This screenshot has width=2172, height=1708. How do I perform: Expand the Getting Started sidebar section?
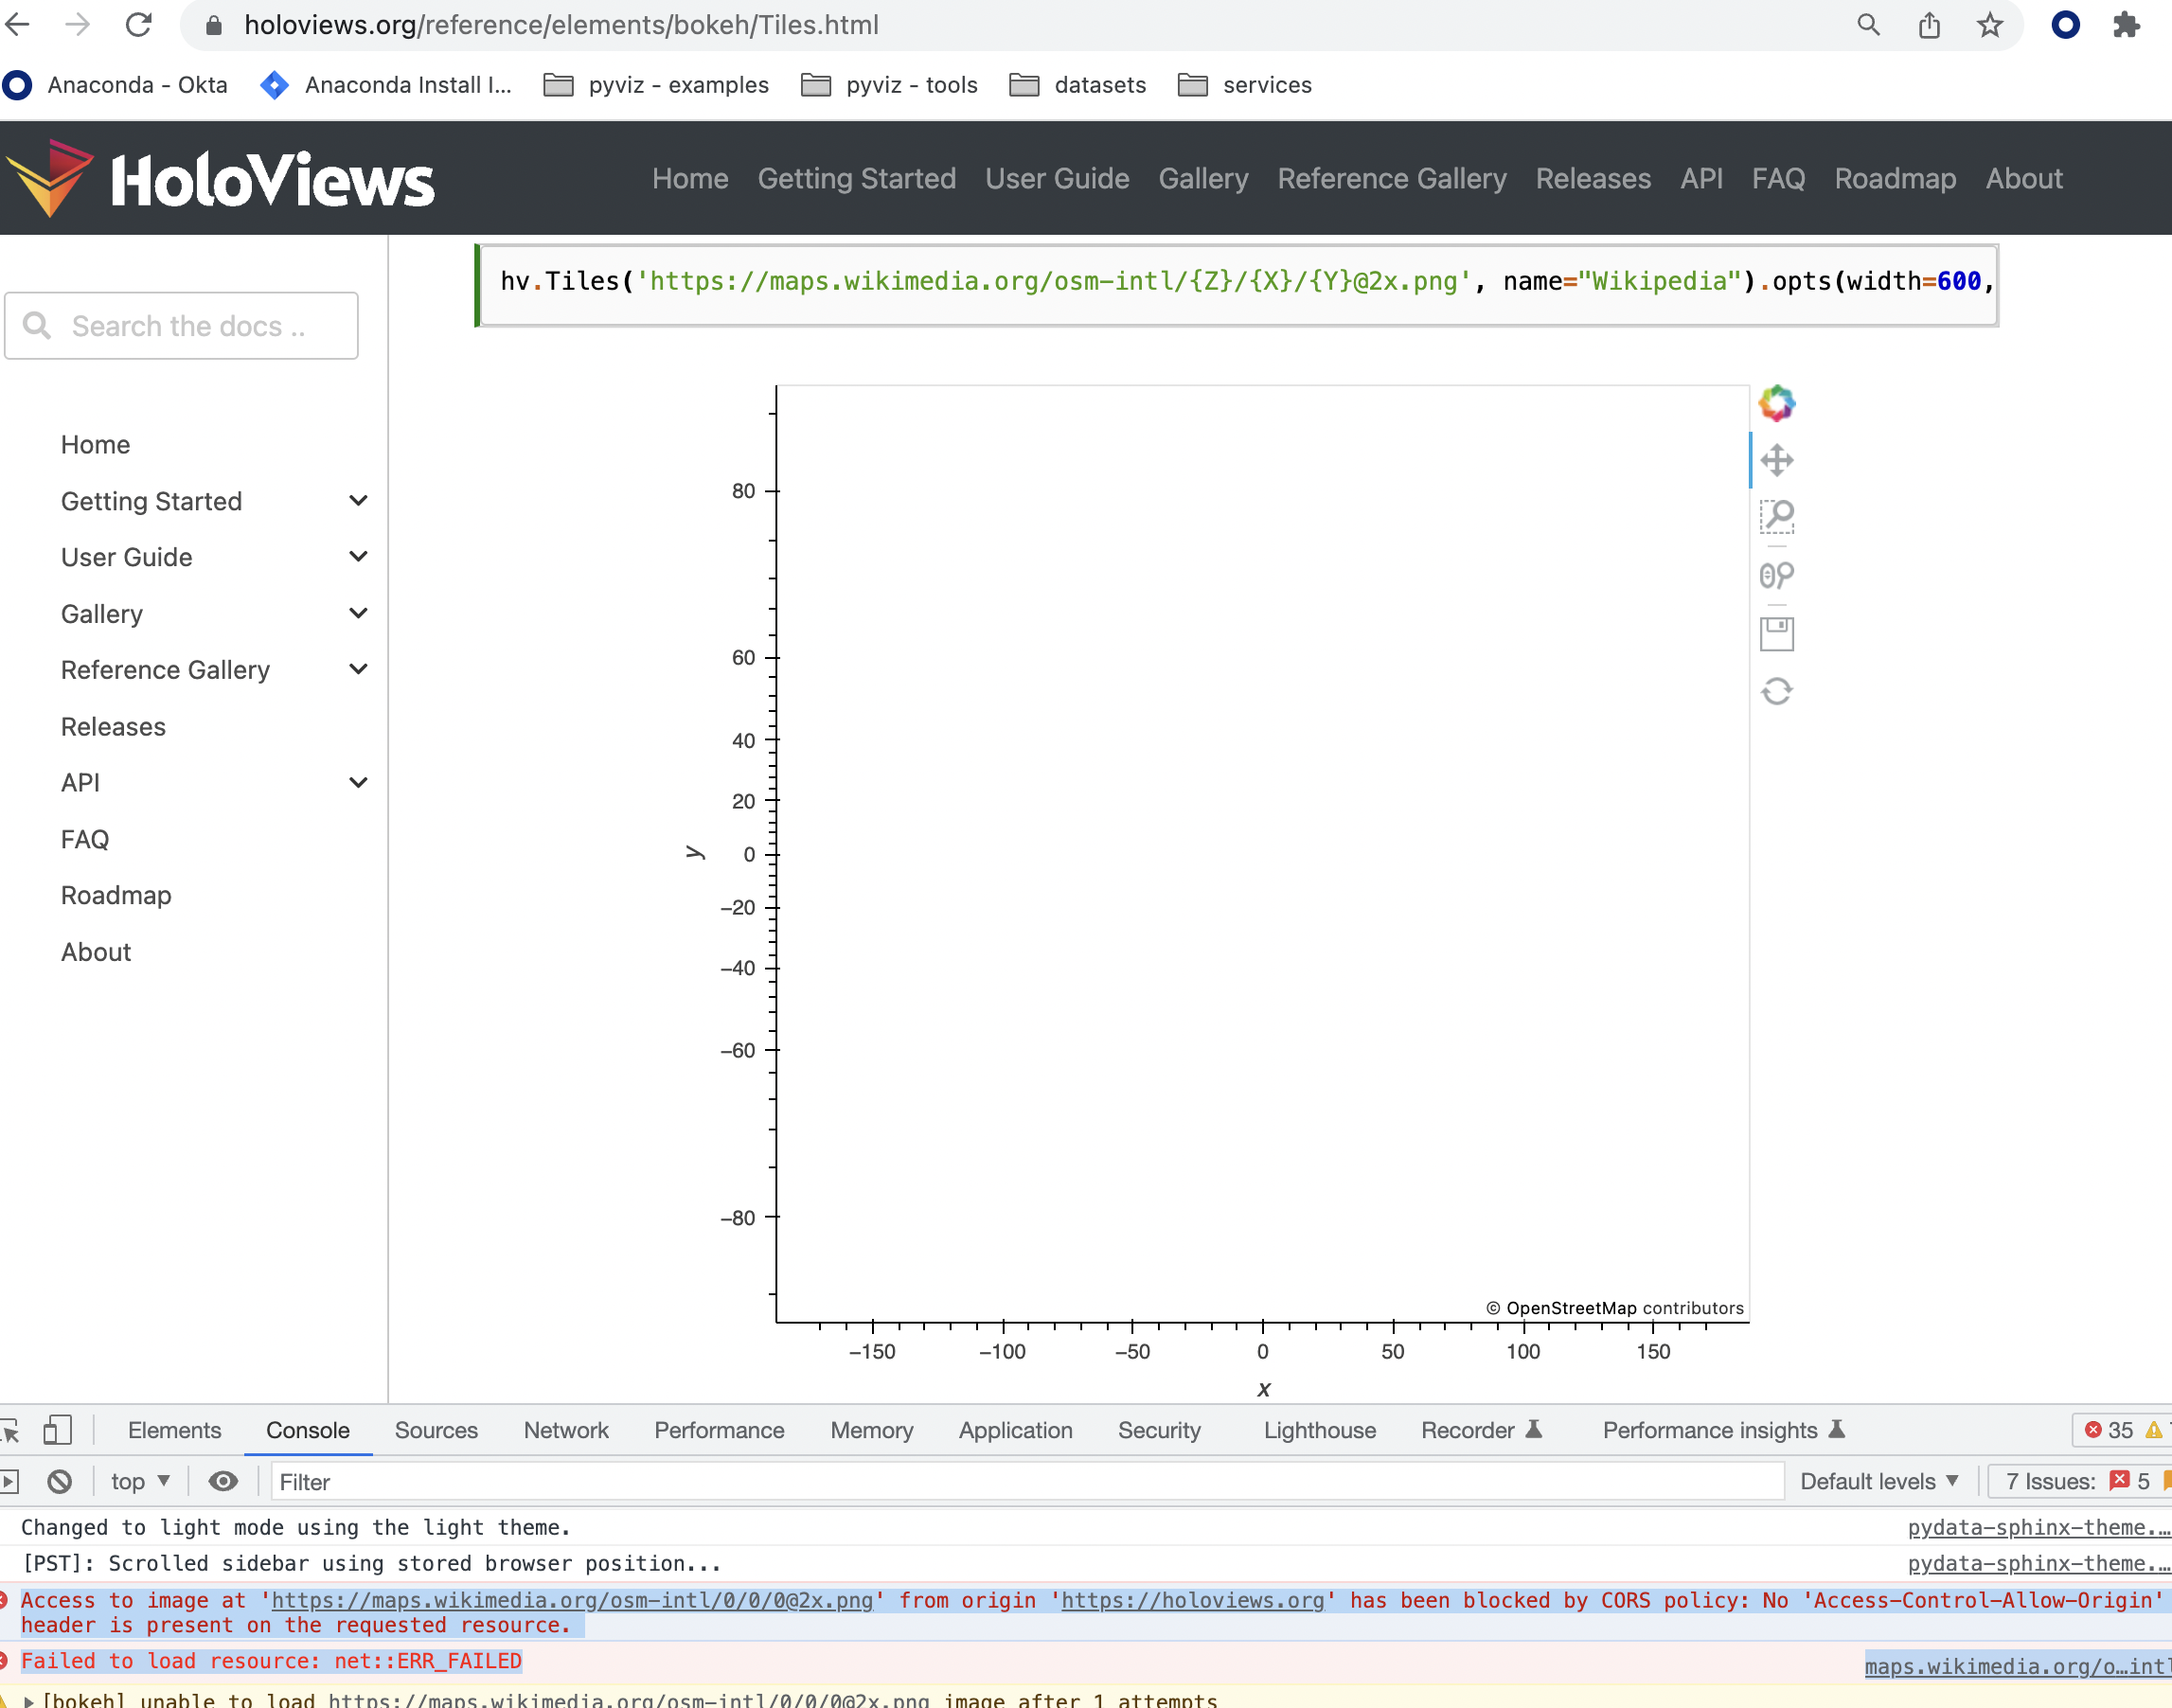pyautogui.click(x=358, y=501)
